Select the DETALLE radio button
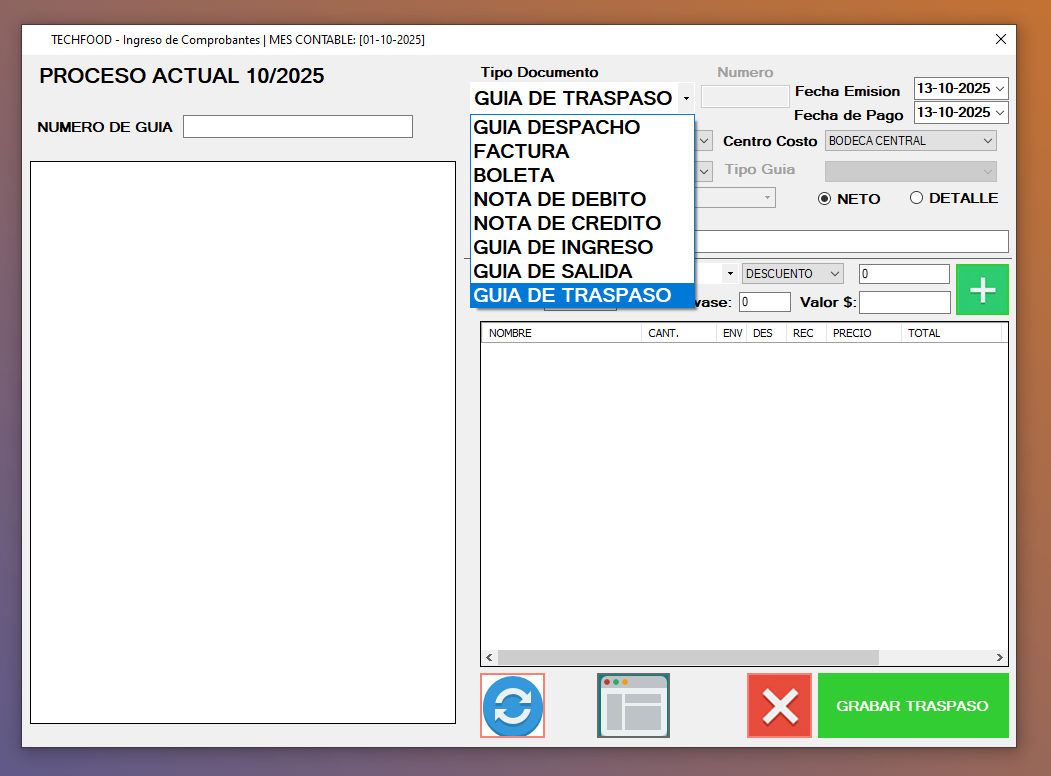 (x=916, y=198)
